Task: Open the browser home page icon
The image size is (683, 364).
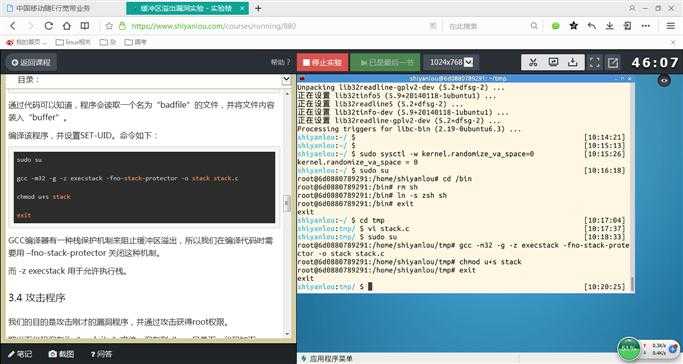Action: pyautogui.click(x=67, y=26)
